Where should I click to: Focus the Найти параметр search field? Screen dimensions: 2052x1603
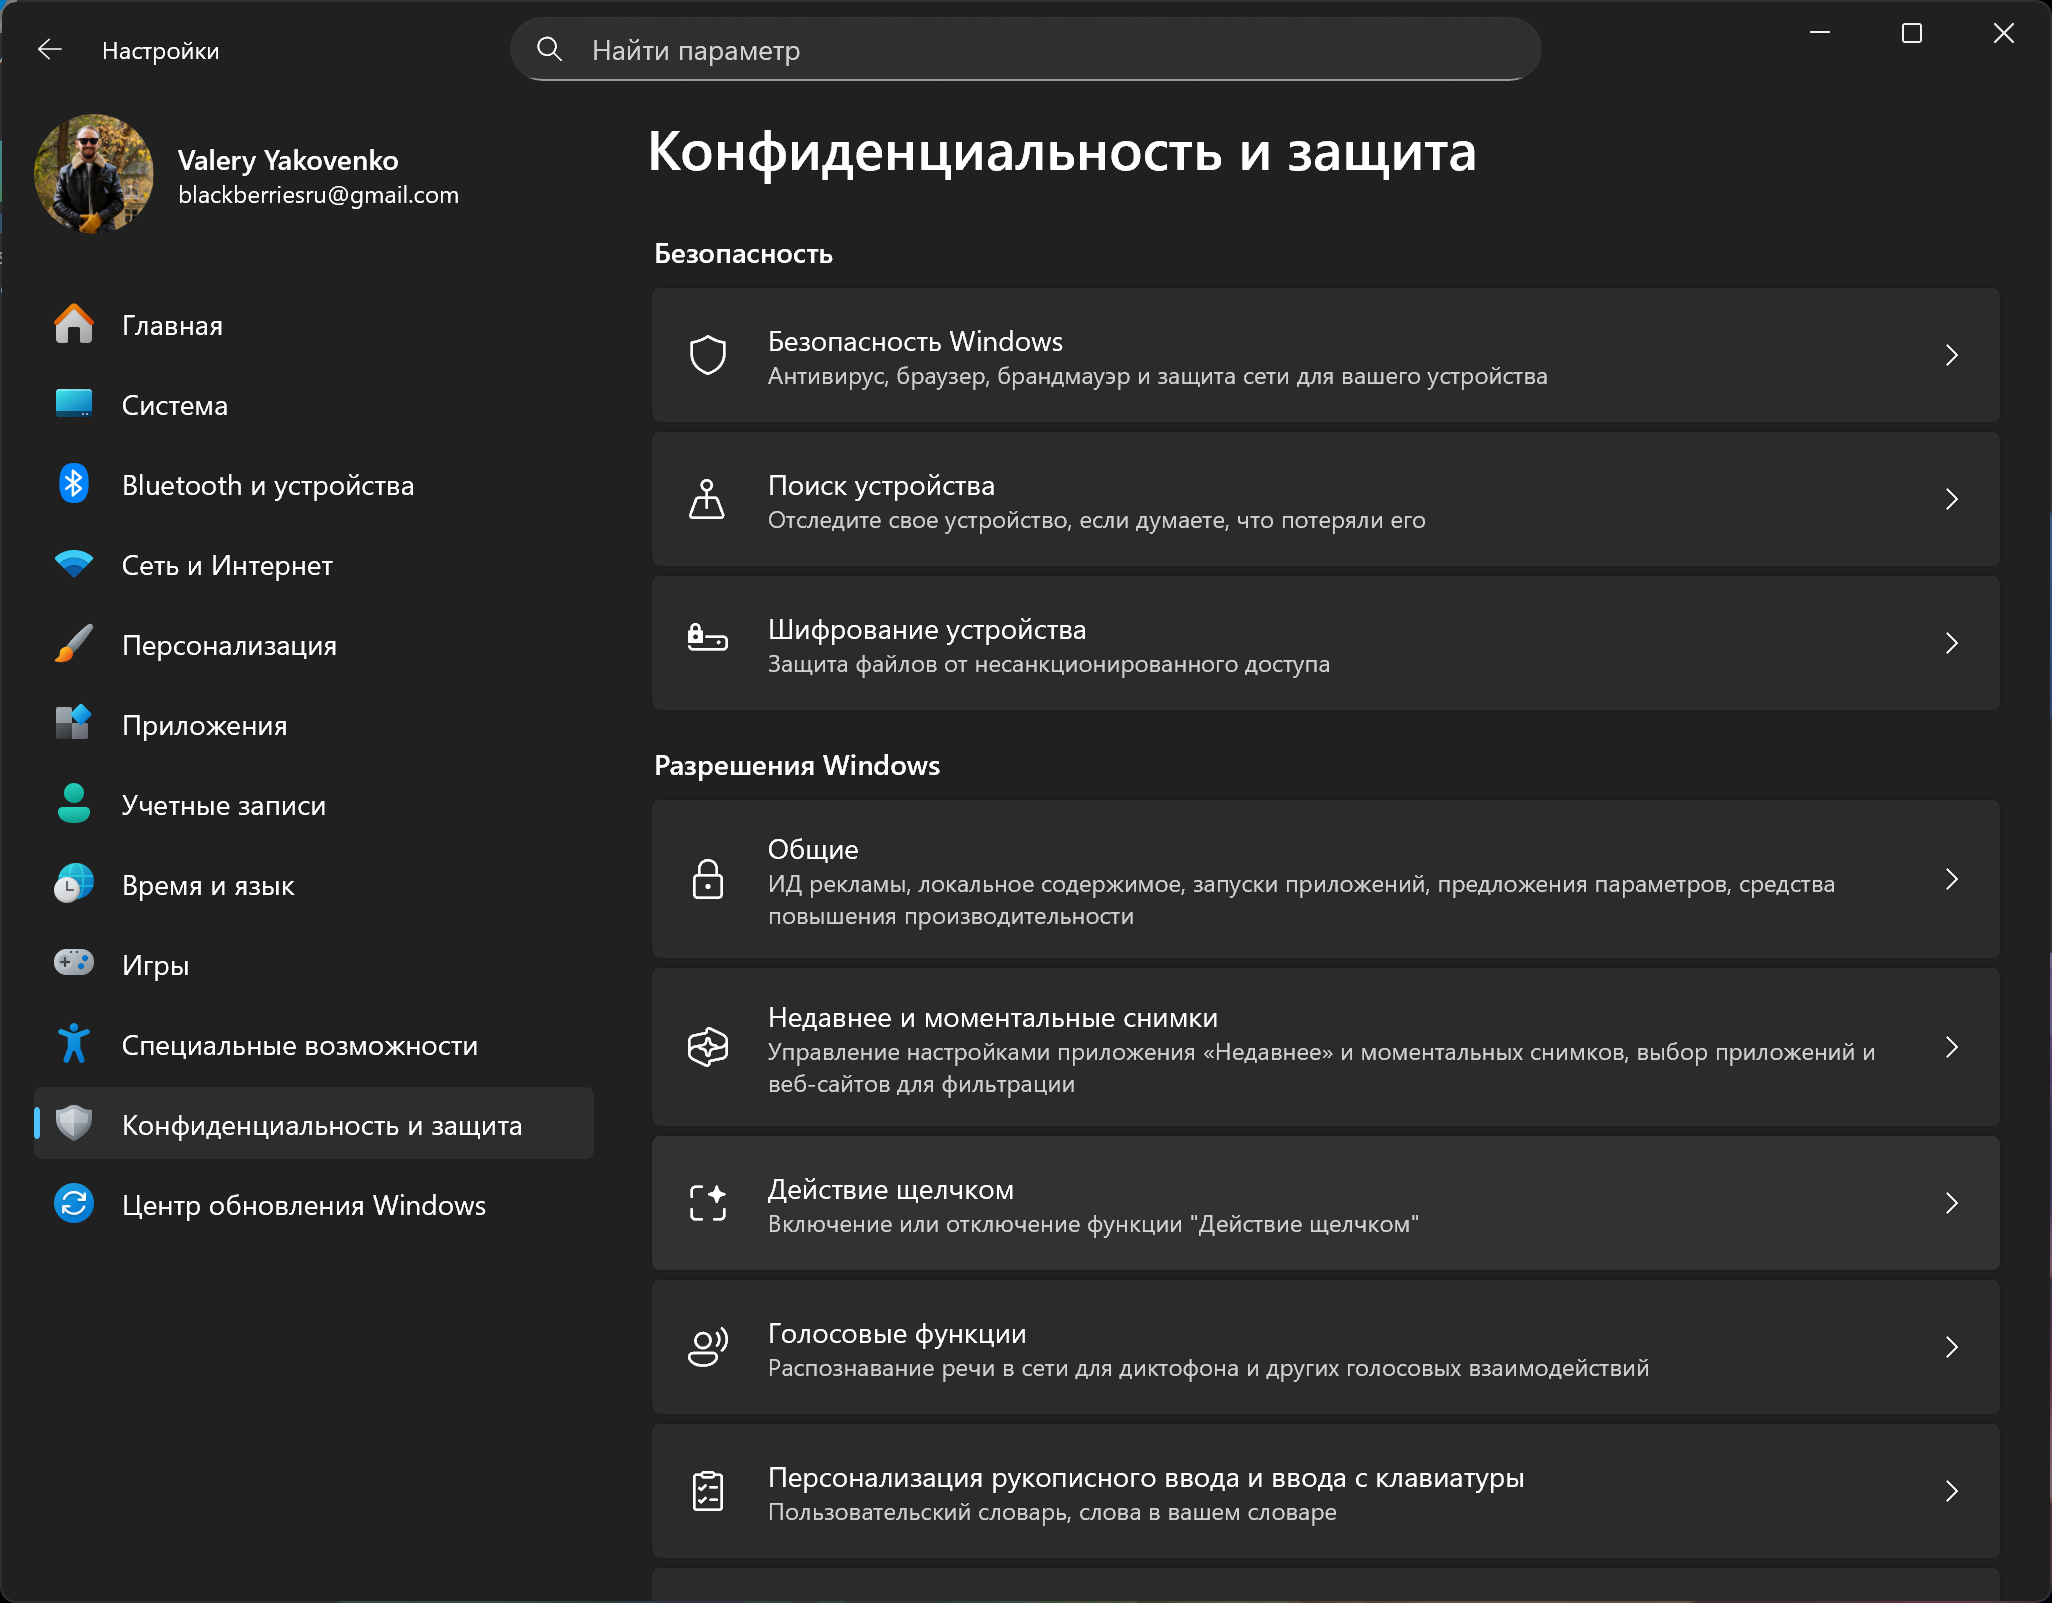[1025, 49]
